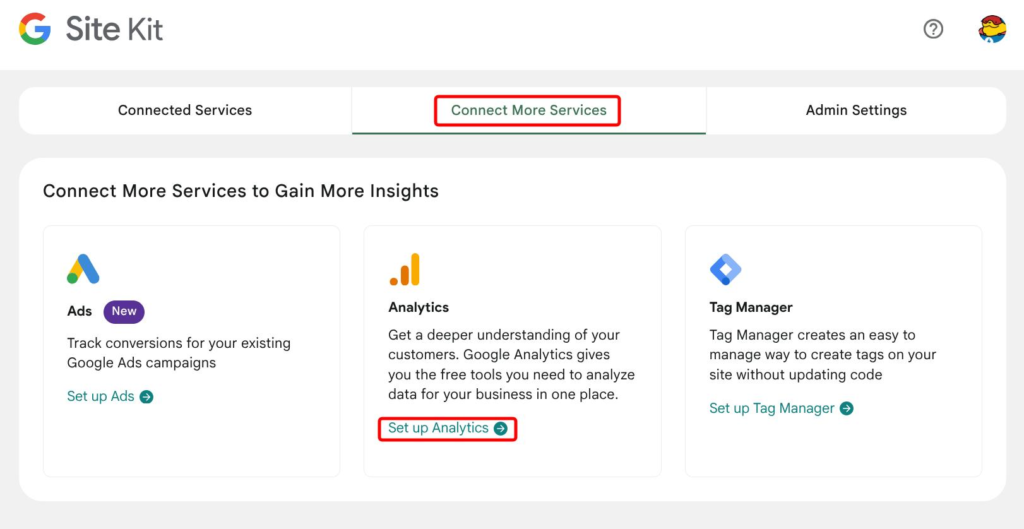Click the "Analytics" card heading

point(418,307)
